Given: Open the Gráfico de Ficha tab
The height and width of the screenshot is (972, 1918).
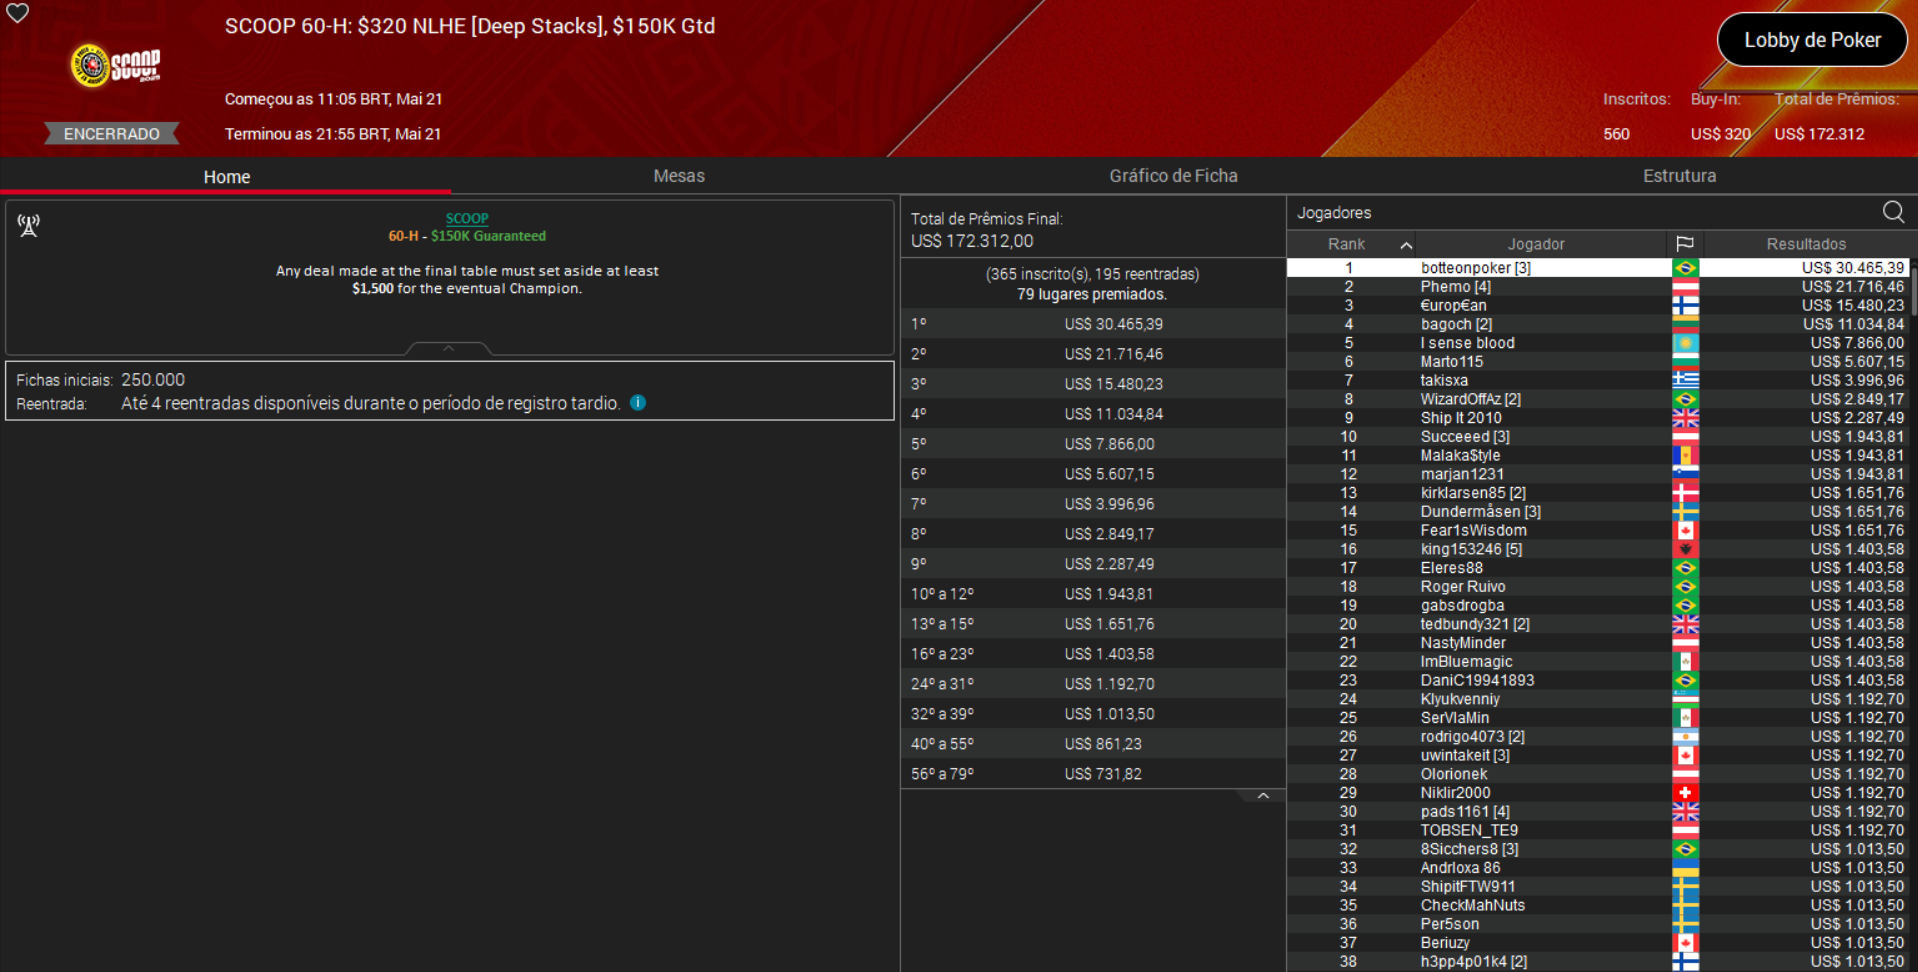Looking at the screenshot, I should pyautogui.click(x=1173, y=176).
